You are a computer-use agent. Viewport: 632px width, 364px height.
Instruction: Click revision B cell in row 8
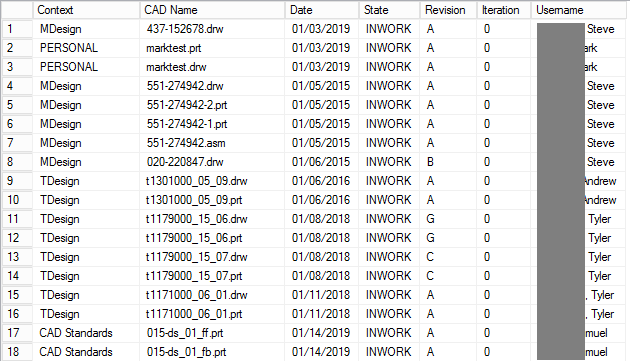(x=448, y=162)
